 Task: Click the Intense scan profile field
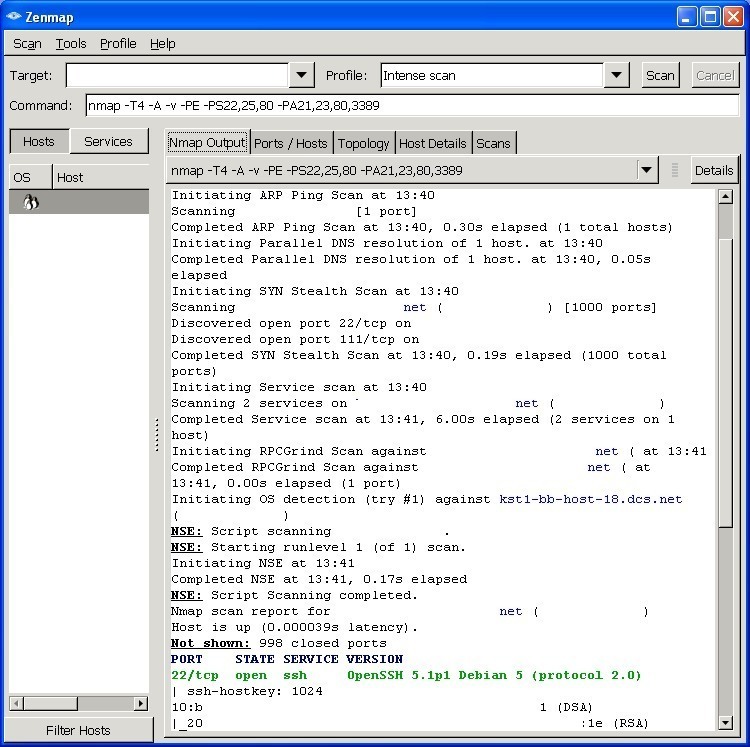point(492,75)
